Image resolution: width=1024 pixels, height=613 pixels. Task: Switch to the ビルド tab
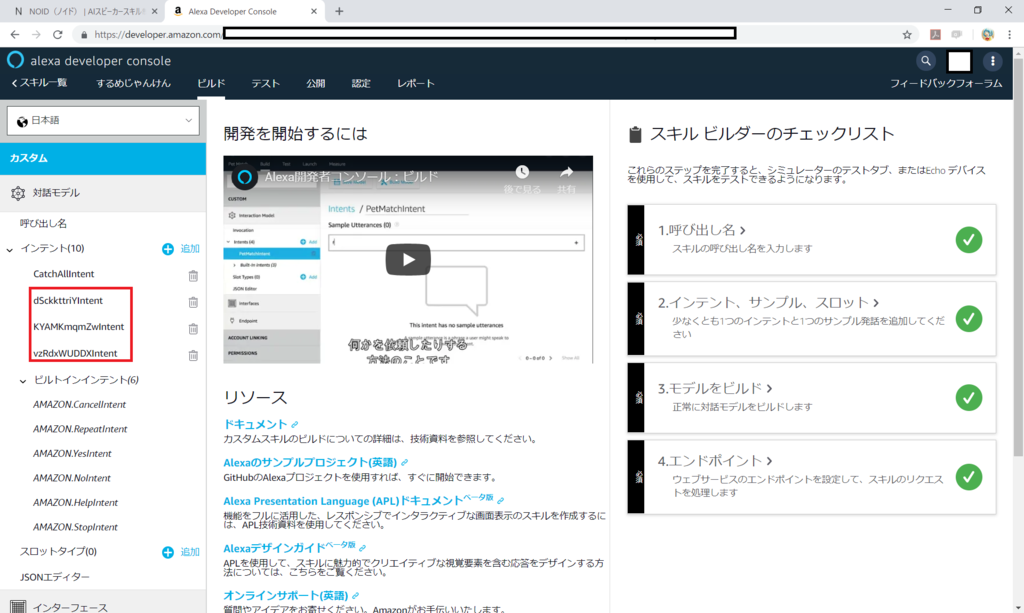point(211,84)
